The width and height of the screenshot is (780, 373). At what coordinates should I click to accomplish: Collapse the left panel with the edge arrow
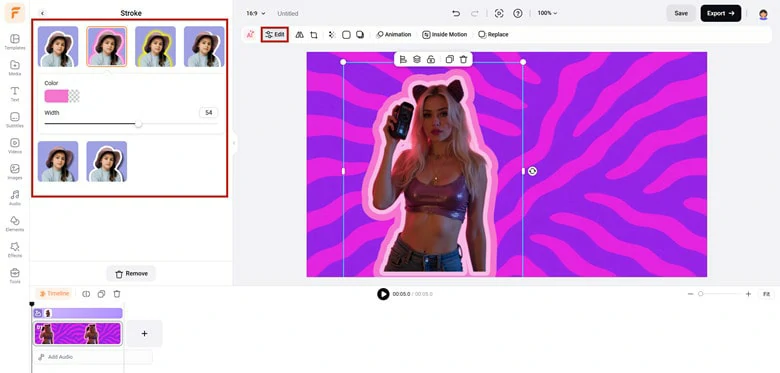tap(234, 143)
